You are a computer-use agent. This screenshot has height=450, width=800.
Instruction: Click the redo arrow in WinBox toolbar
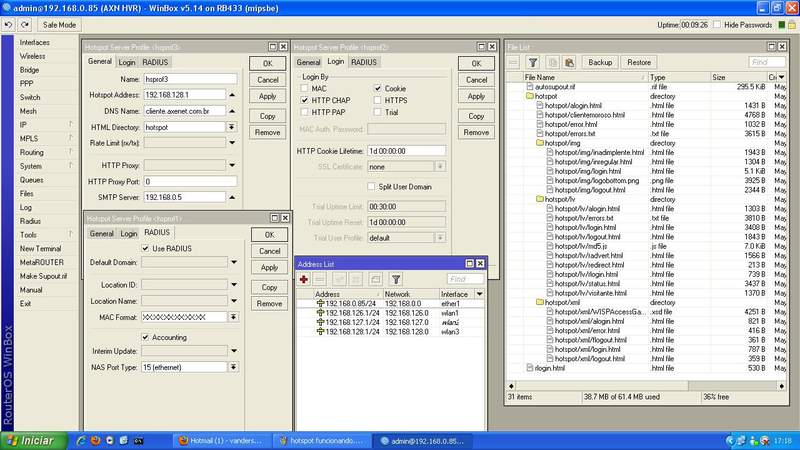point(23,23)
